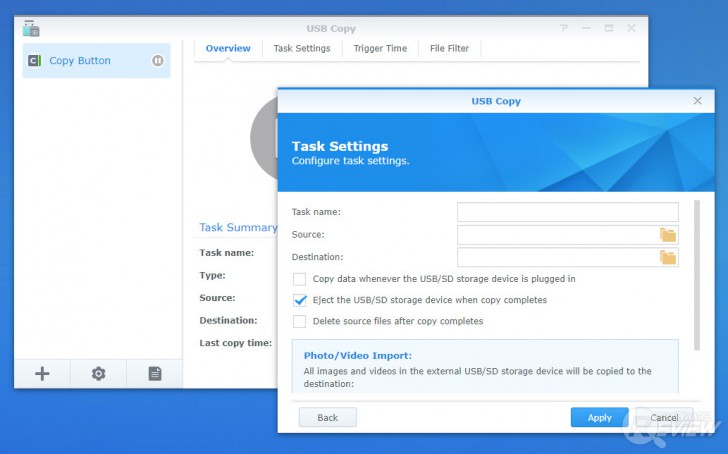This screenshot has height=454, width=728.
Task: Uncheck Eject the USB/SD storage device option
Action: [x=299, y=300]
